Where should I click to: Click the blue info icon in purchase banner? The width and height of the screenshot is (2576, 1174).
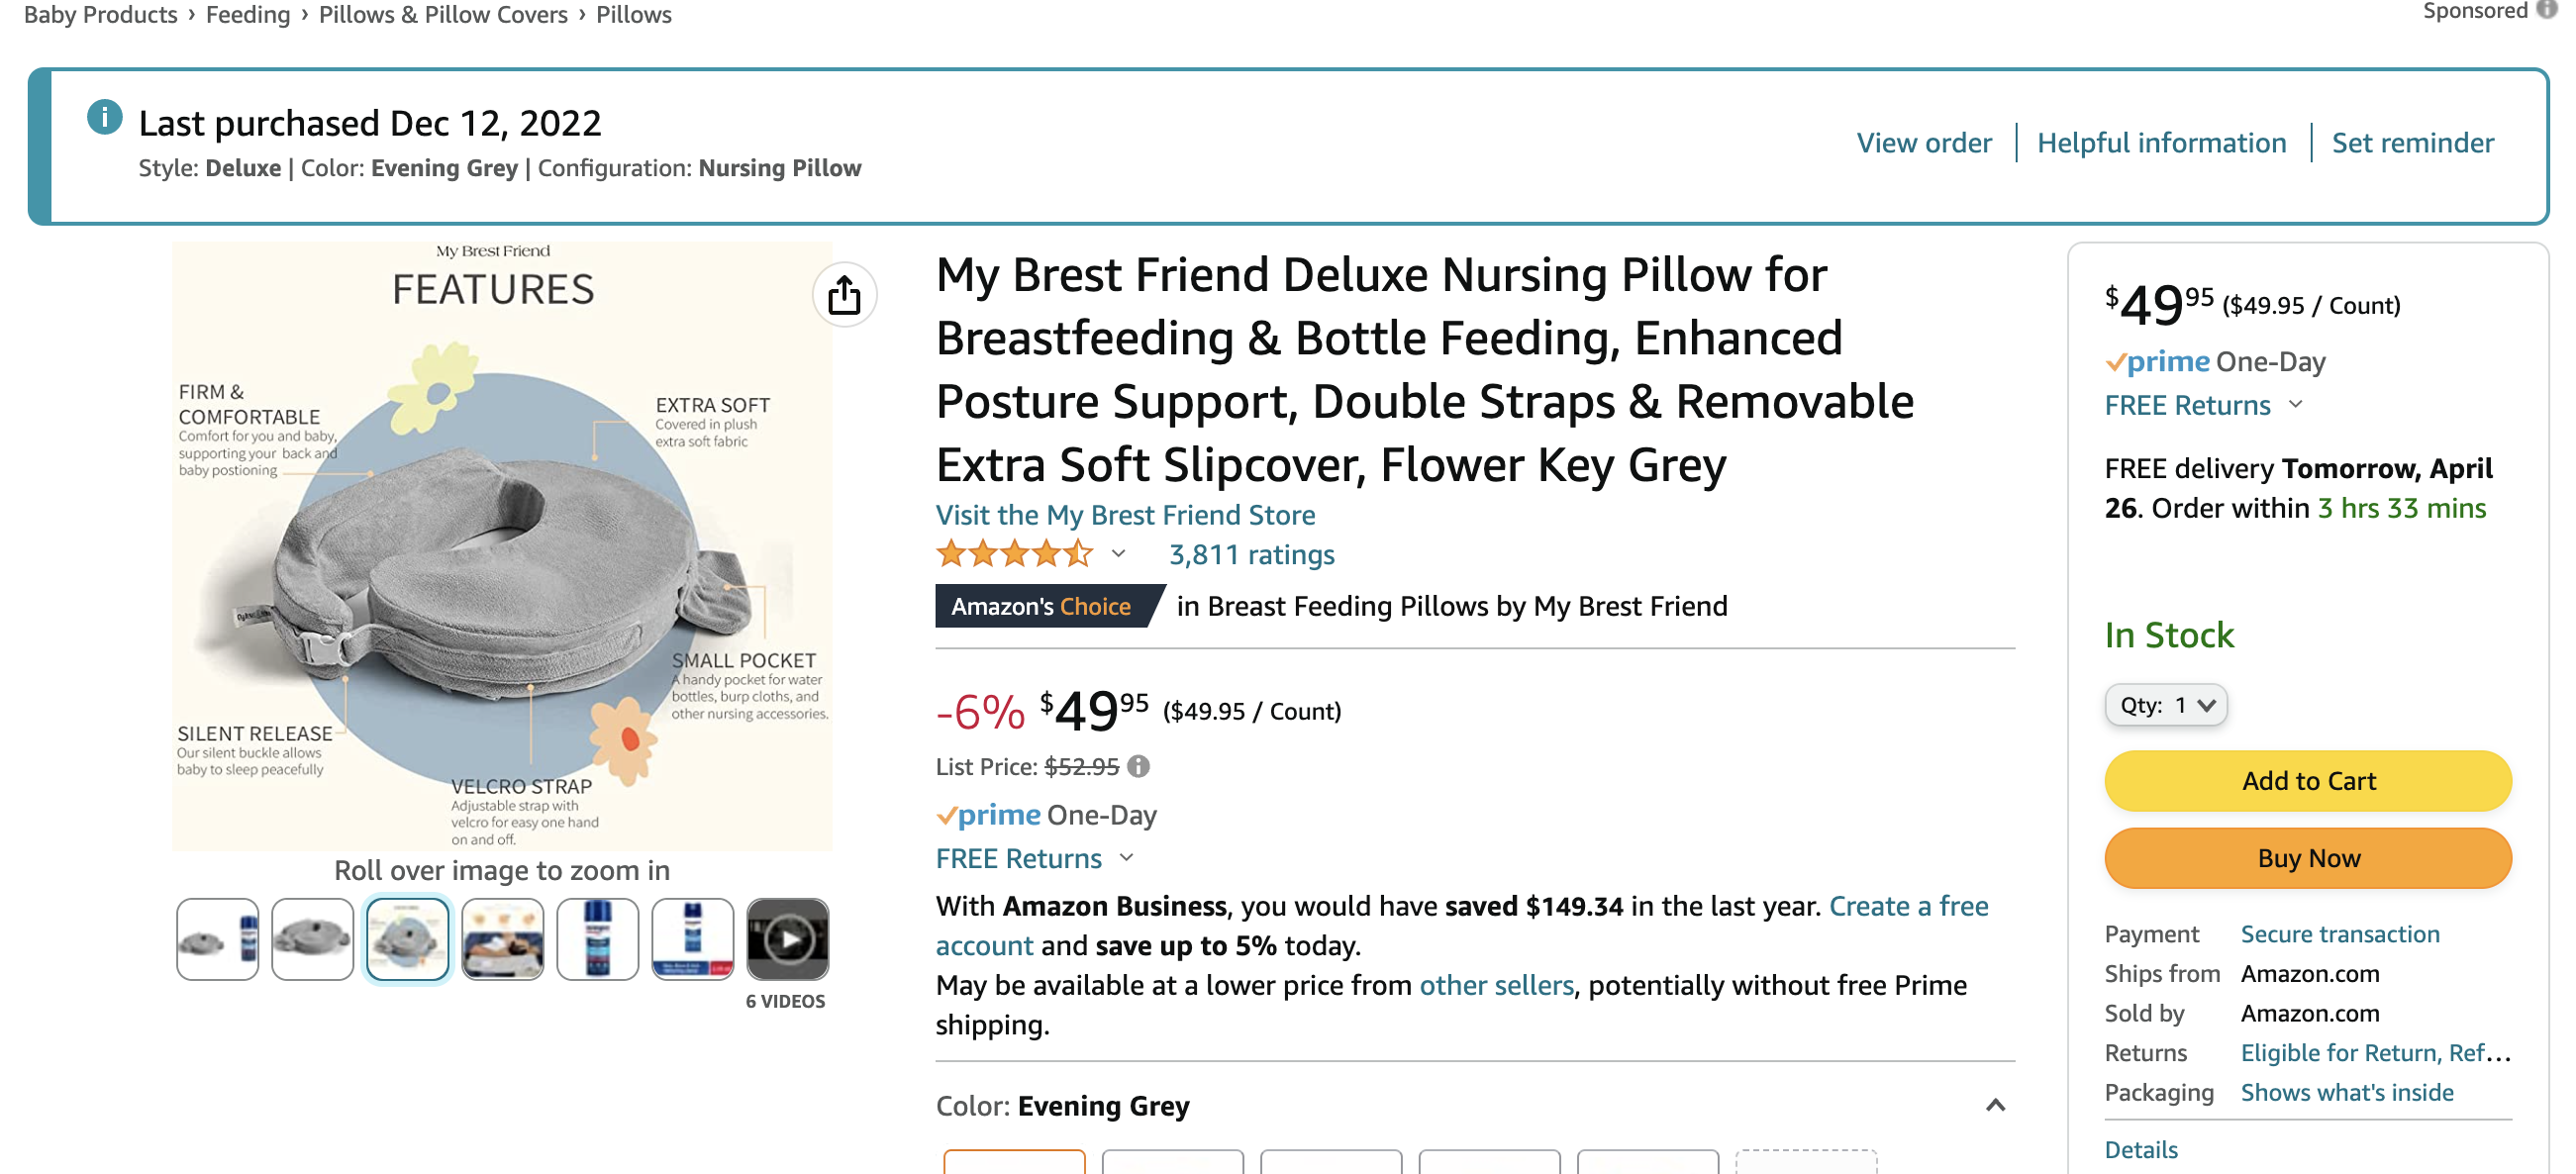tap(105, 118)
